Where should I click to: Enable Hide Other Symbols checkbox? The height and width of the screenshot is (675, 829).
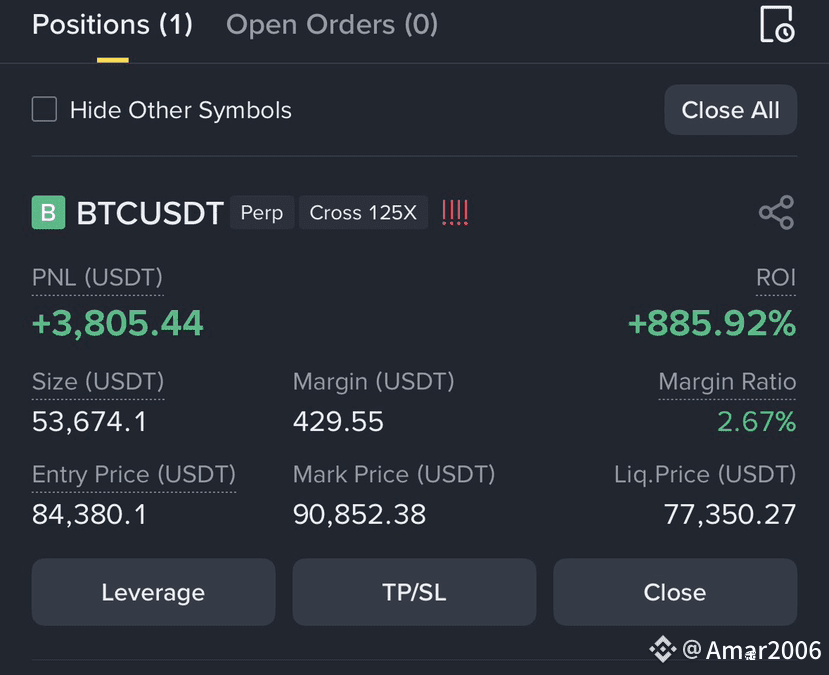[44, 109]
